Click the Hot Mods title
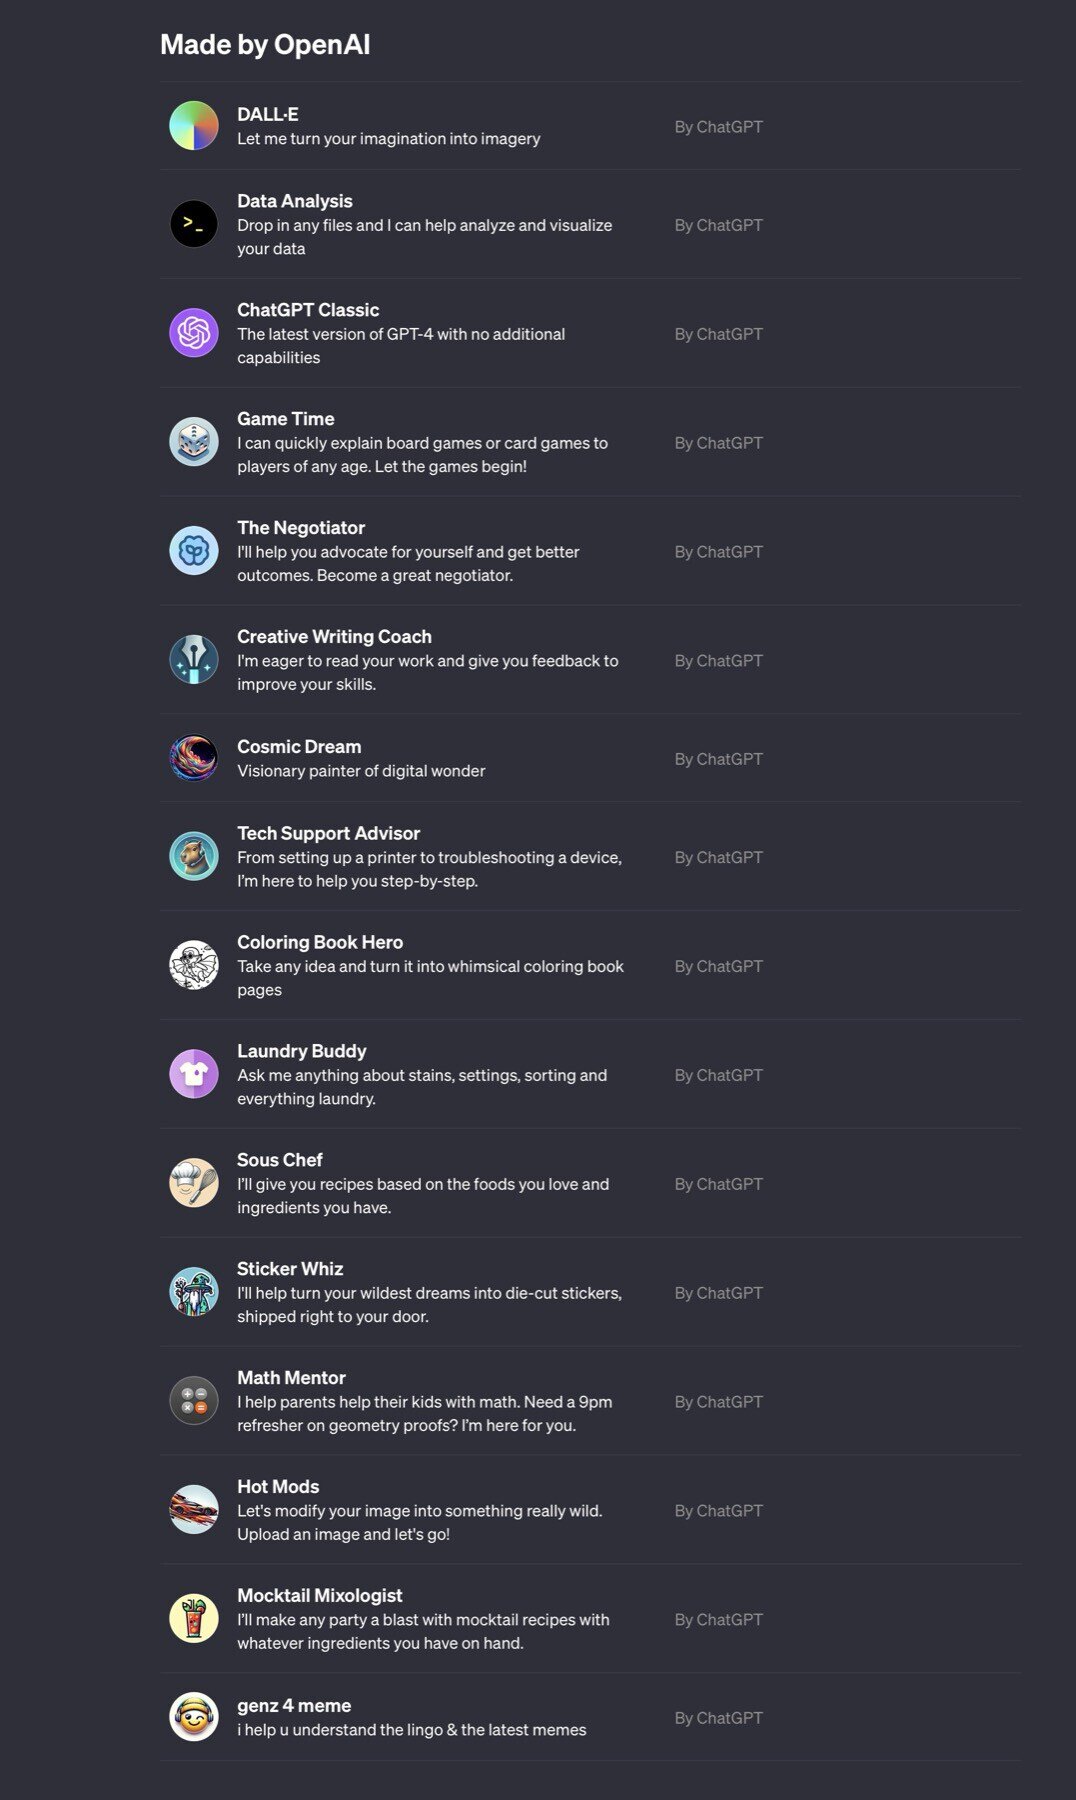Image resolution: width=1076 pixels, height=1800 pixels. pos(278,1487)
